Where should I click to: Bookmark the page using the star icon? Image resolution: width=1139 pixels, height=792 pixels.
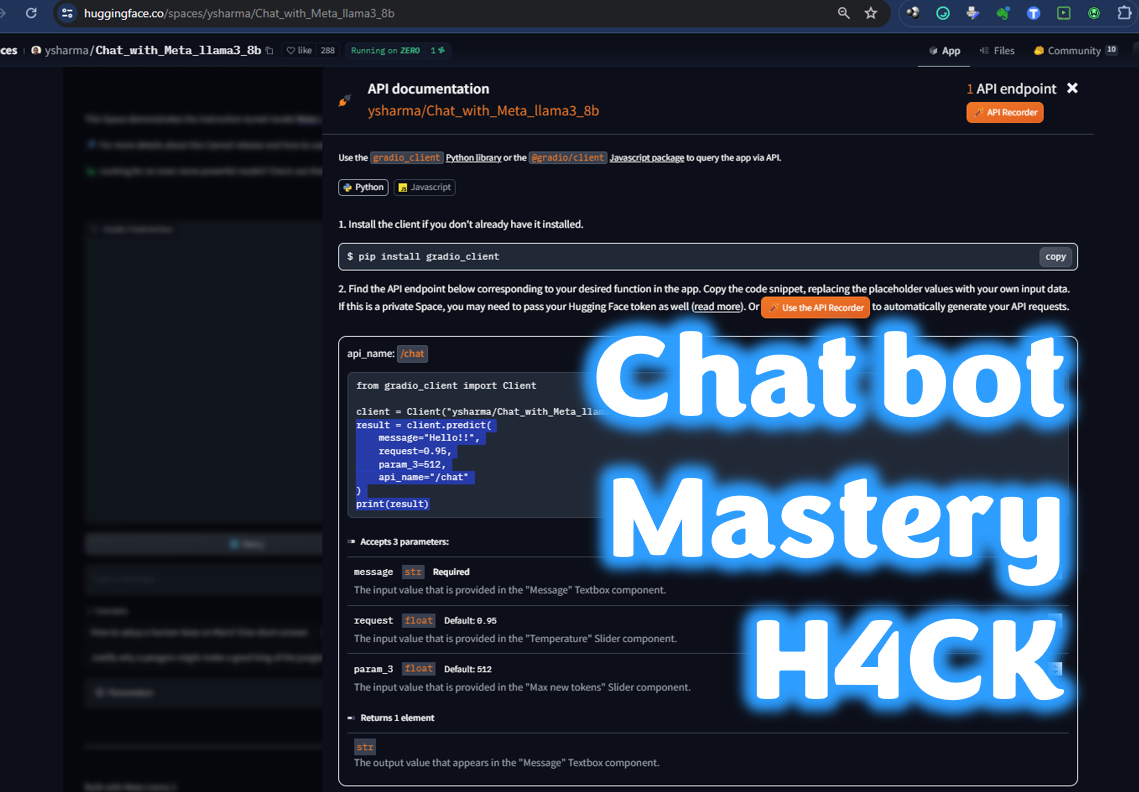[x=870, y=14]
